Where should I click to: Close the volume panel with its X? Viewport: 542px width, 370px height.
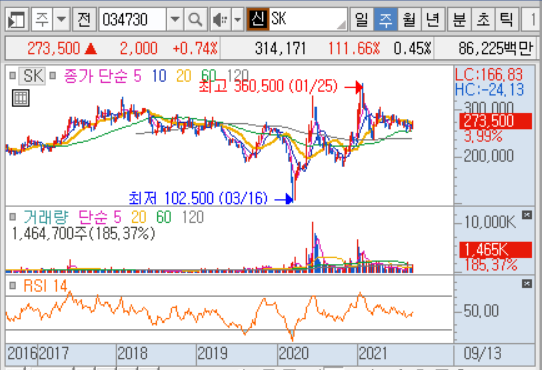(526, 215)
